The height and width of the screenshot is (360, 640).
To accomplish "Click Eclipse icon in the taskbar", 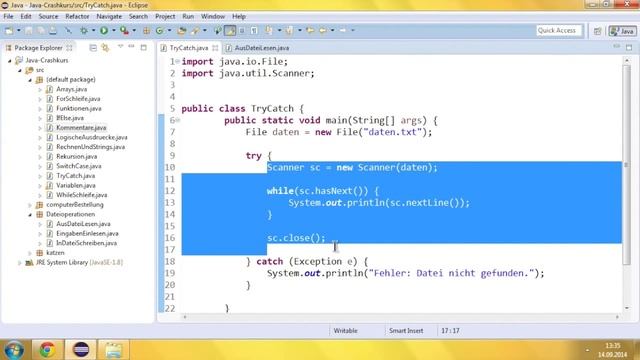I will click(x=81, y=350).
